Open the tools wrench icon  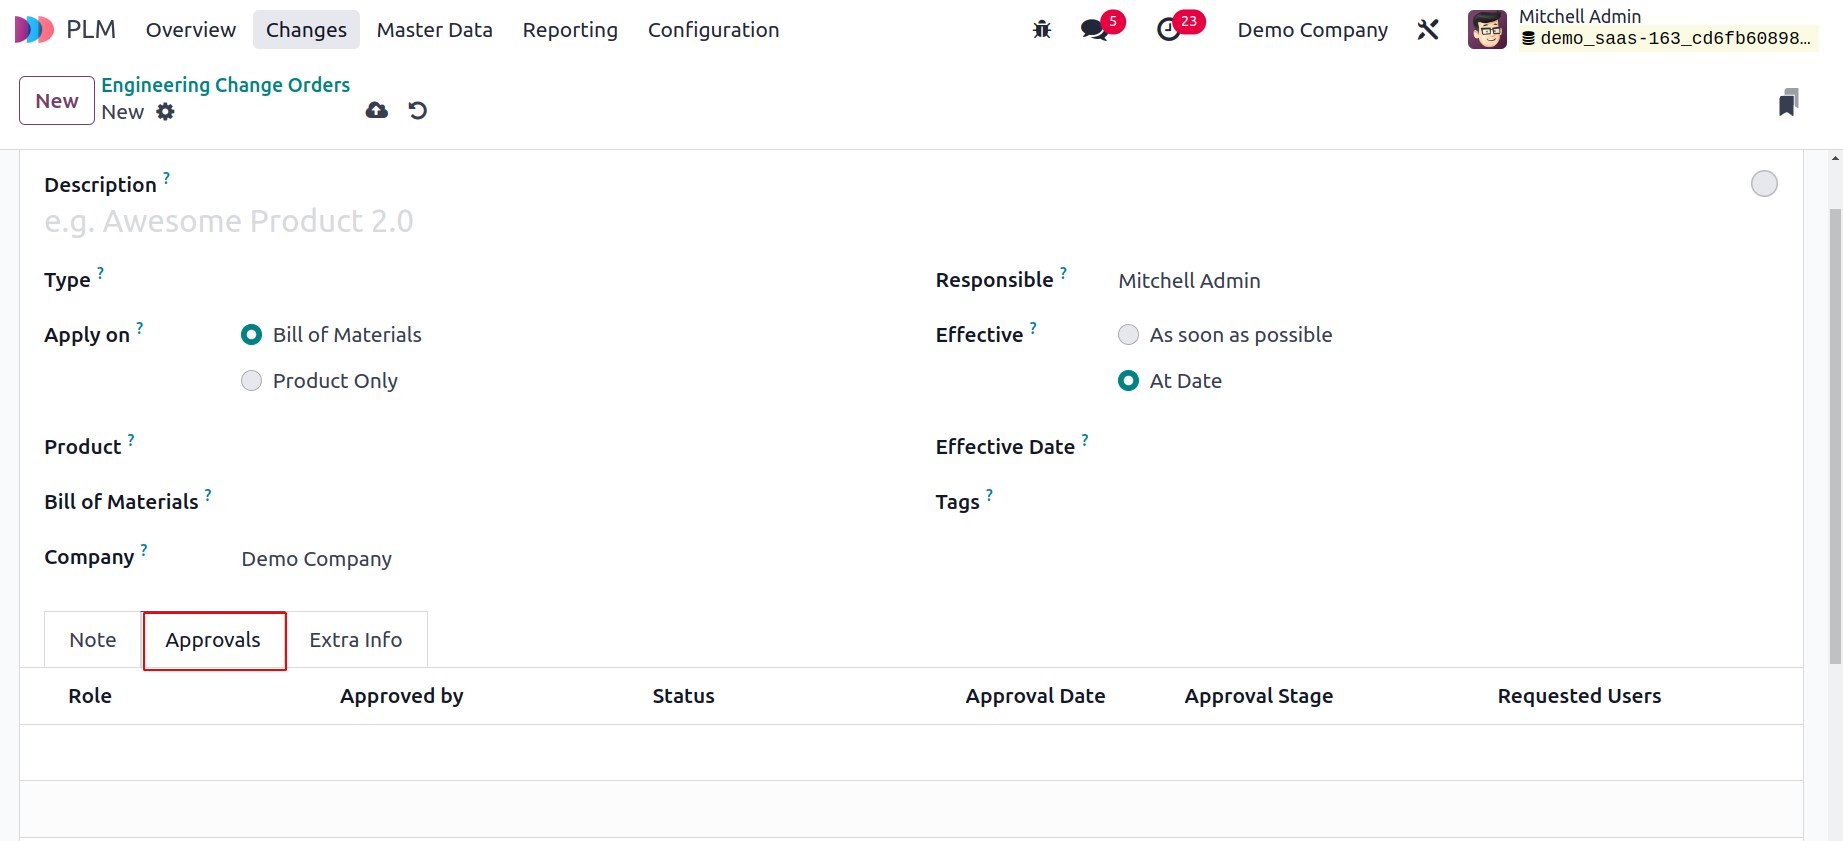(1428, 30)
